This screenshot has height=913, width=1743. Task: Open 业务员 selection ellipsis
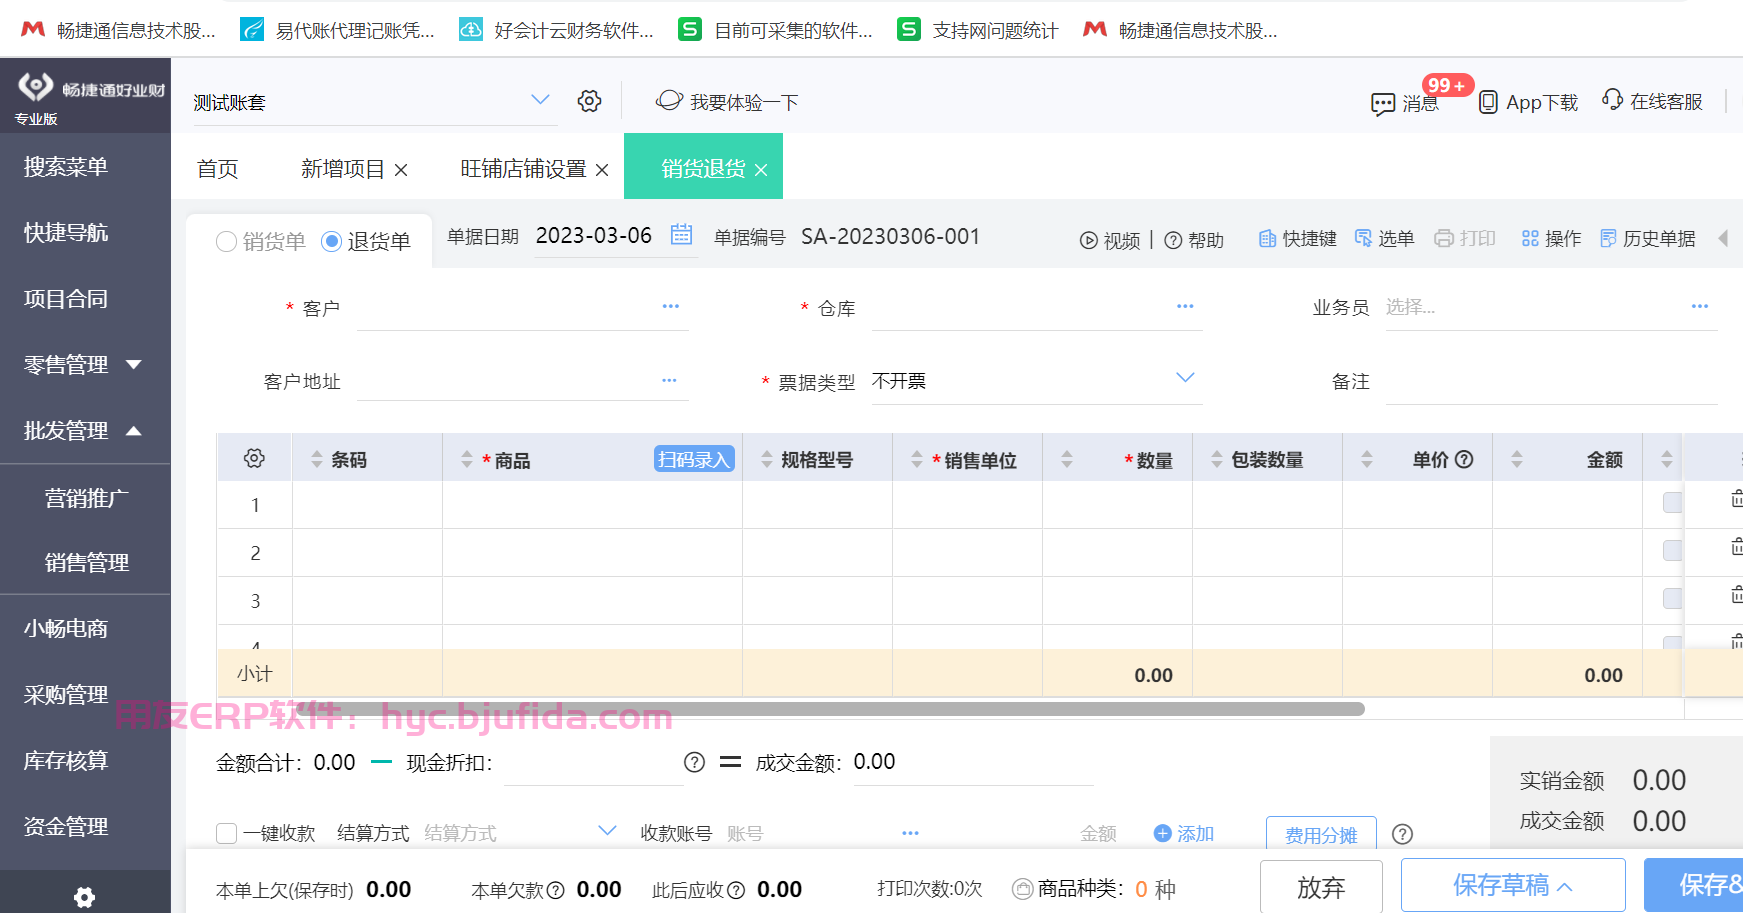click(1700, 306)
